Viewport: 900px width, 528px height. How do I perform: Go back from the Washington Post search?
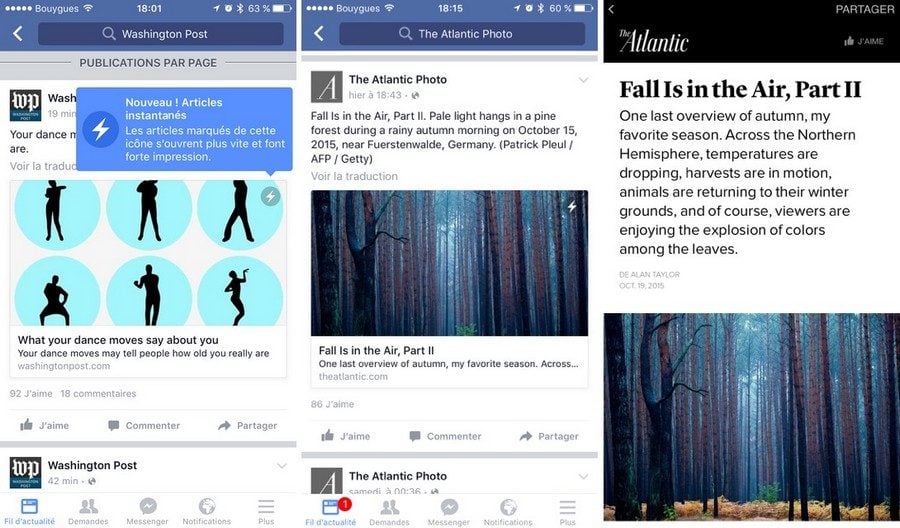coord(18,34)
